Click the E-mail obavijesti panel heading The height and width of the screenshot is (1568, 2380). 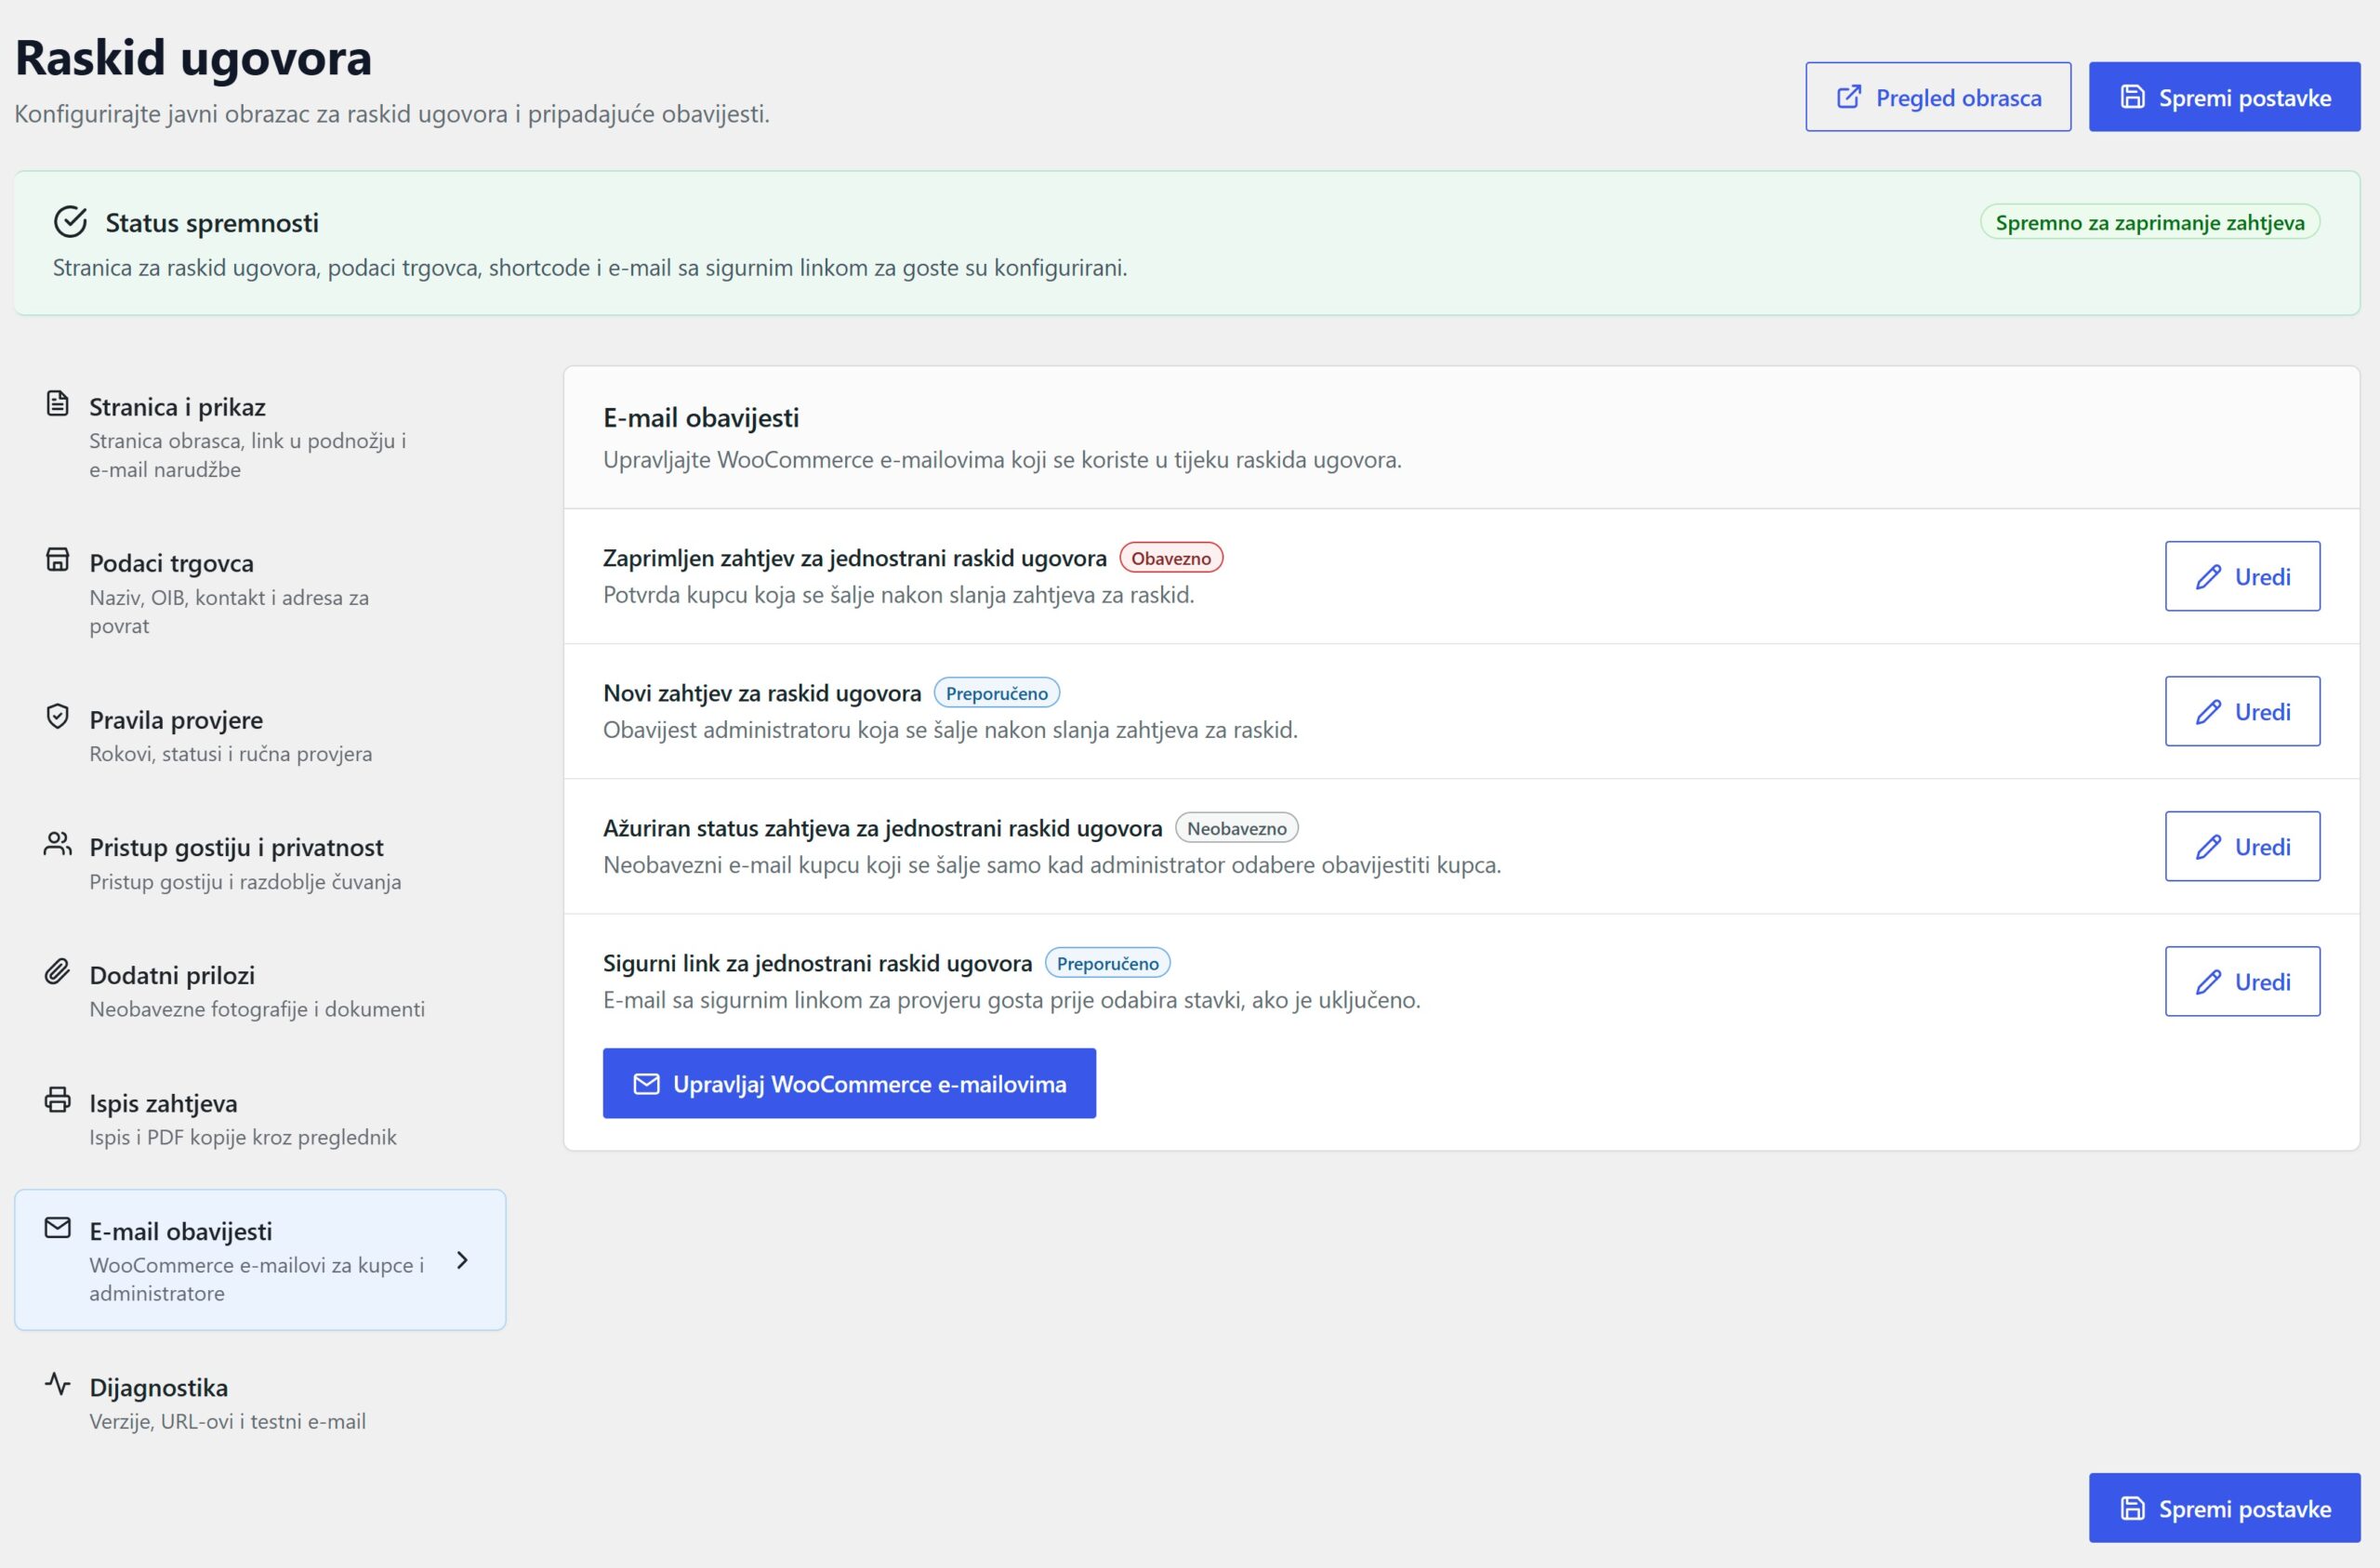click(701, 418)
